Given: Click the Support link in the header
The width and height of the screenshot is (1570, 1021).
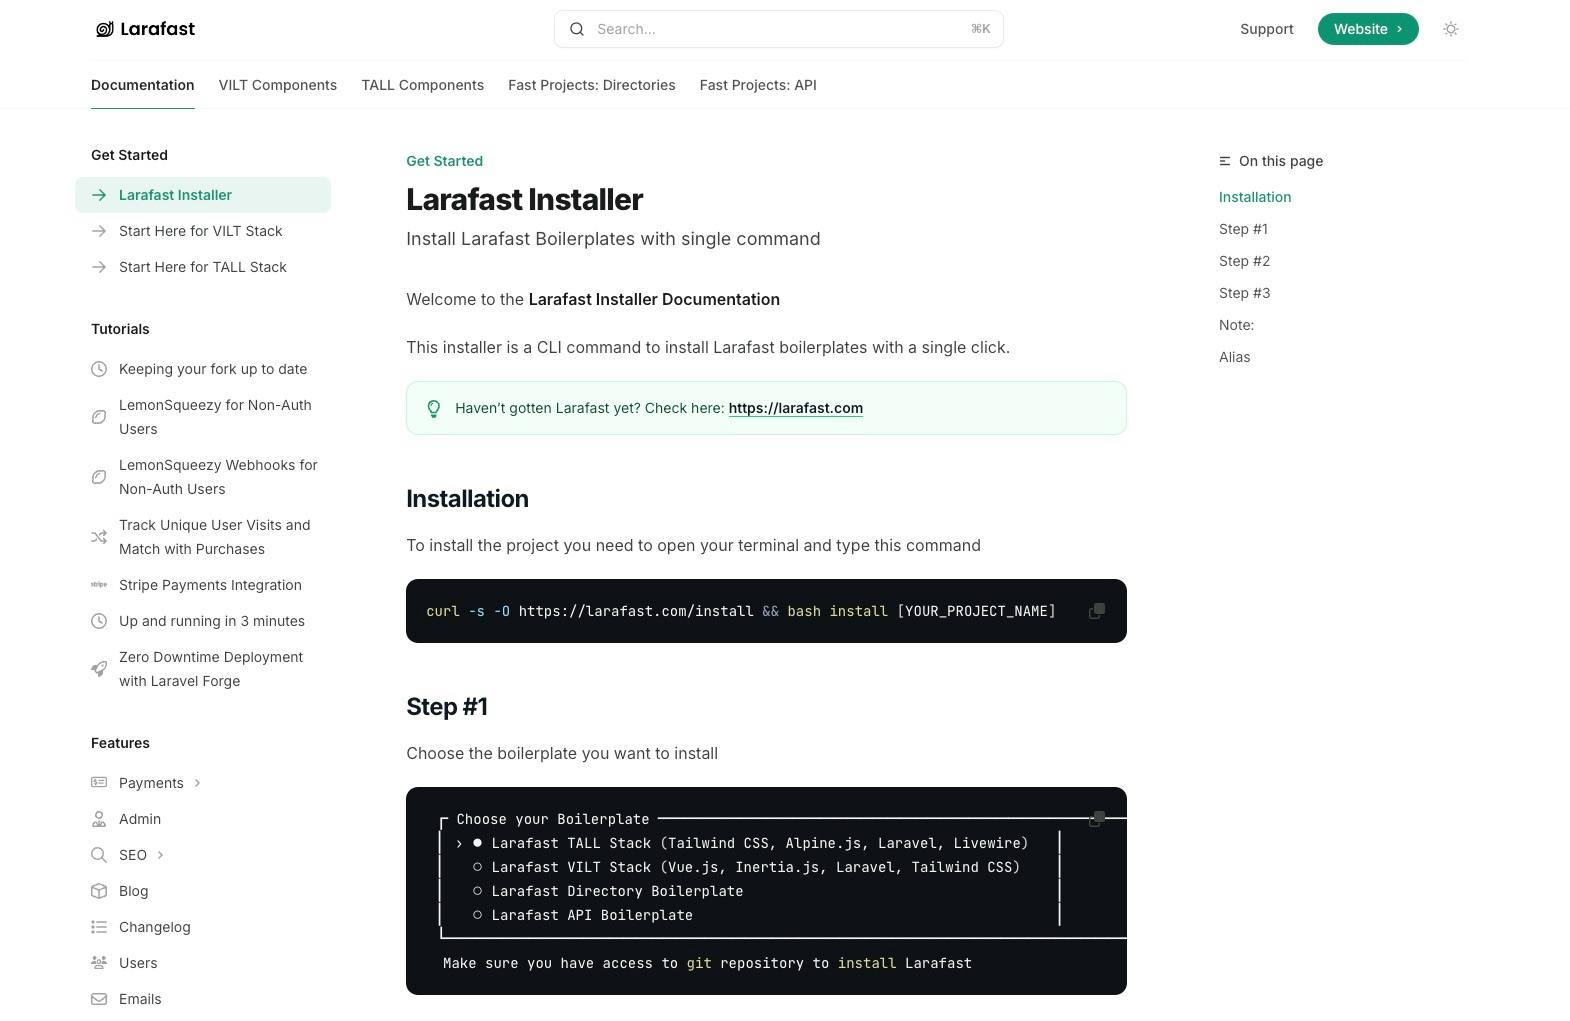Looking at the screenshot, I should (x=1267, y=29).
